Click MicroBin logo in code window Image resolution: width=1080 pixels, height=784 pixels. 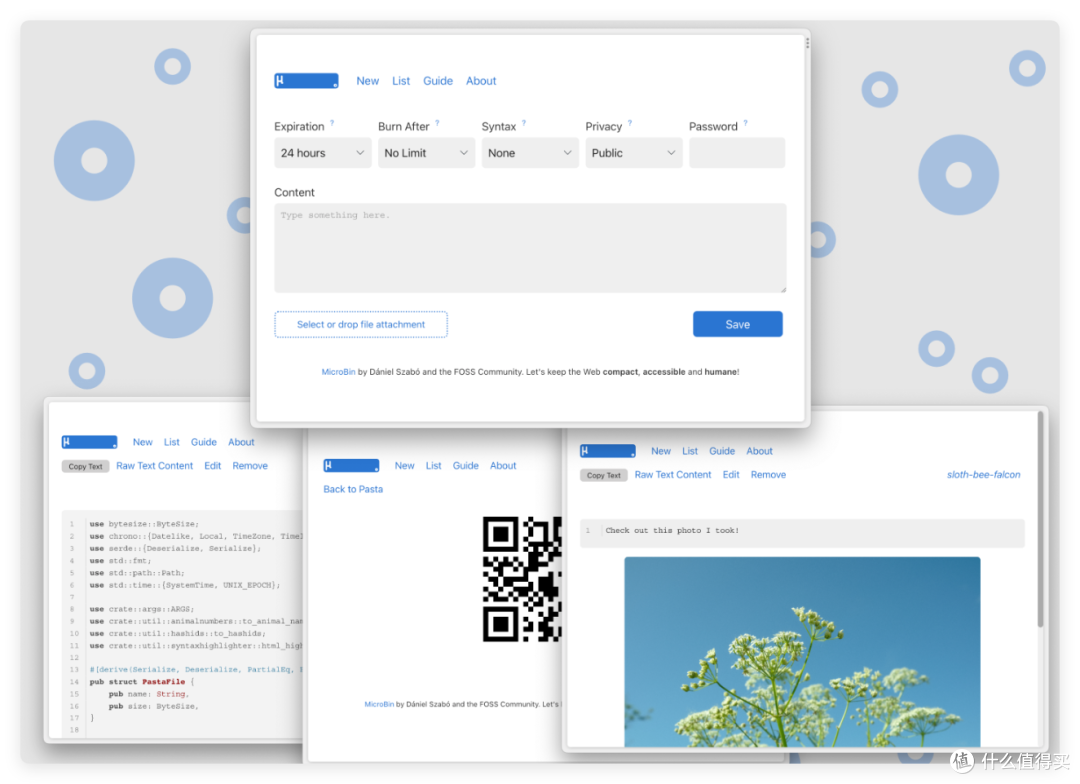tap(90, 442)
